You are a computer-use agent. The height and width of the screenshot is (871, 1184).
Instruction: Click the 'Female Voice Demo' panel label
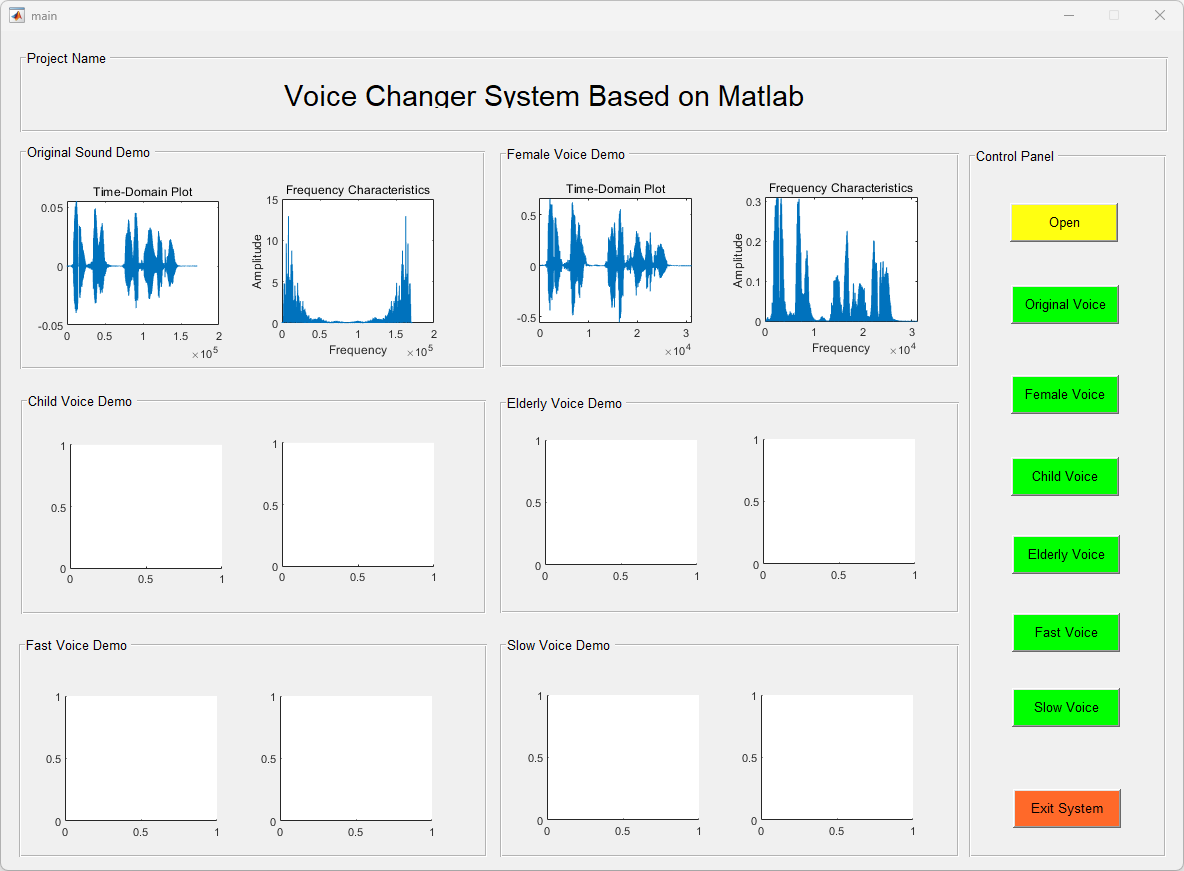click(x=566, y=154)
